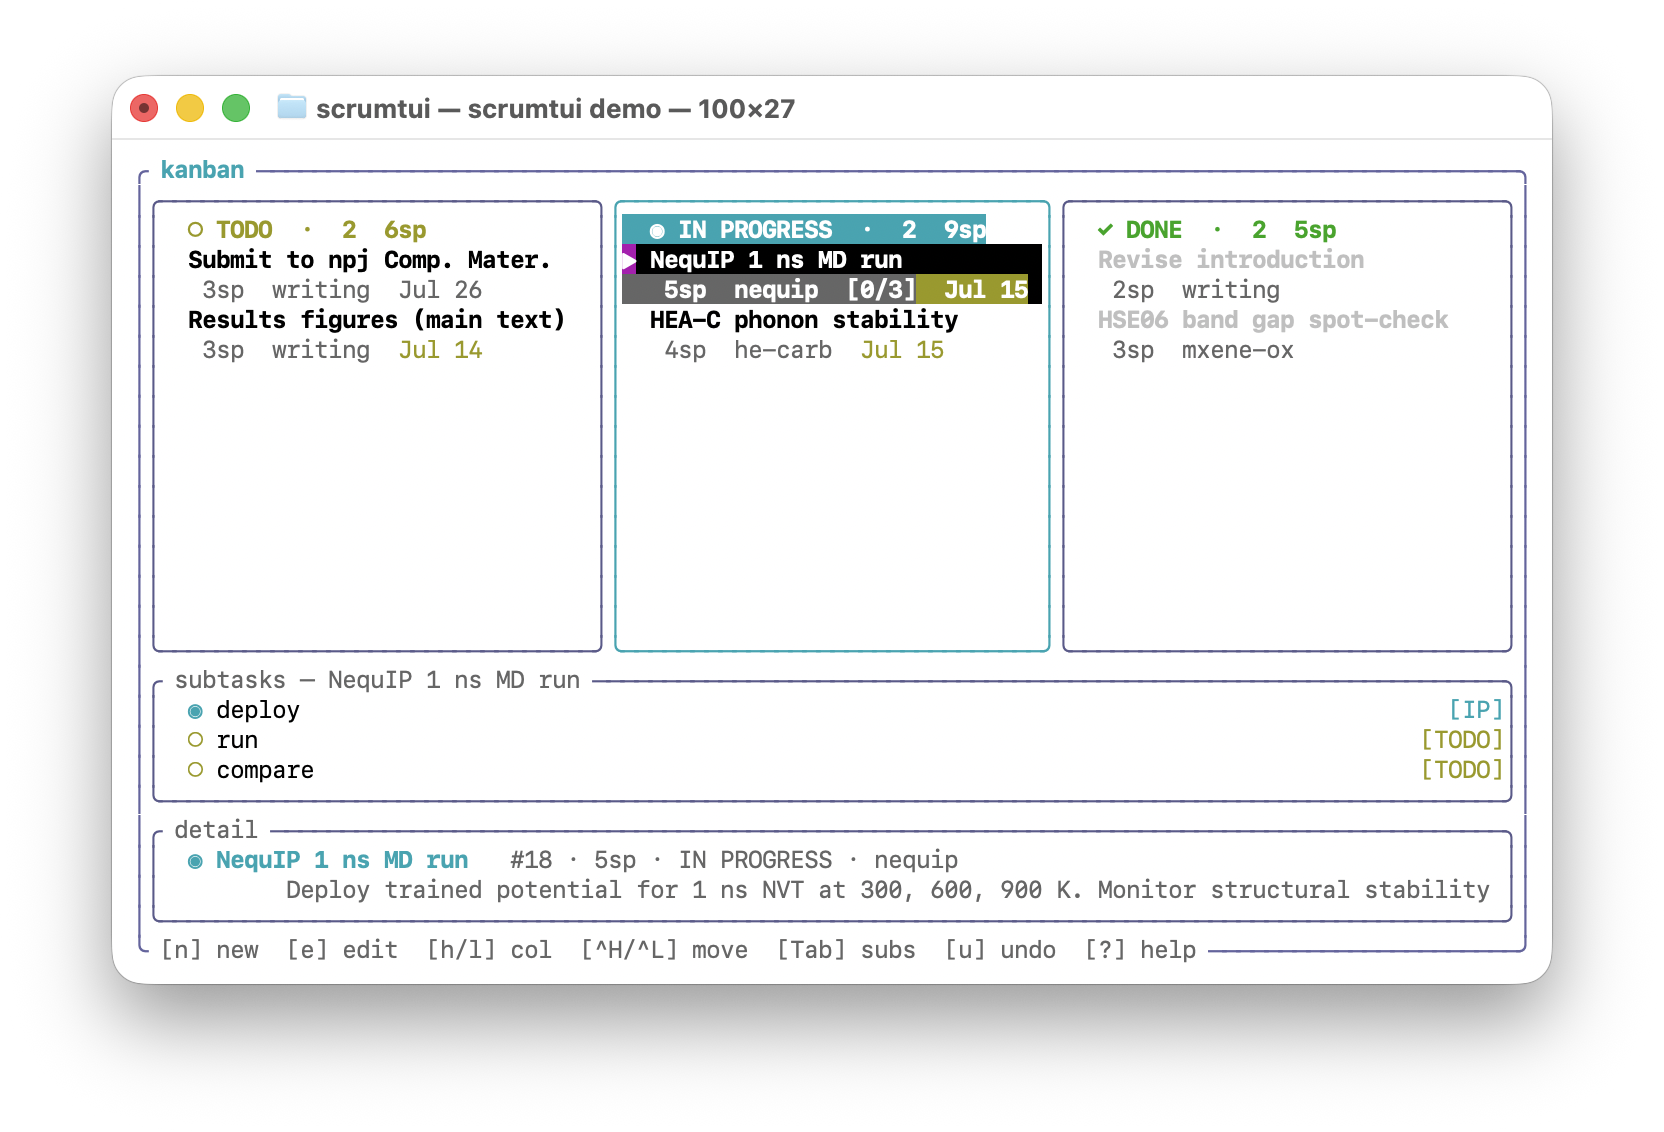The height and width of the screenshot is (1132, 1664).
Task: Click the kanban panel title
Action: [203, 170]
